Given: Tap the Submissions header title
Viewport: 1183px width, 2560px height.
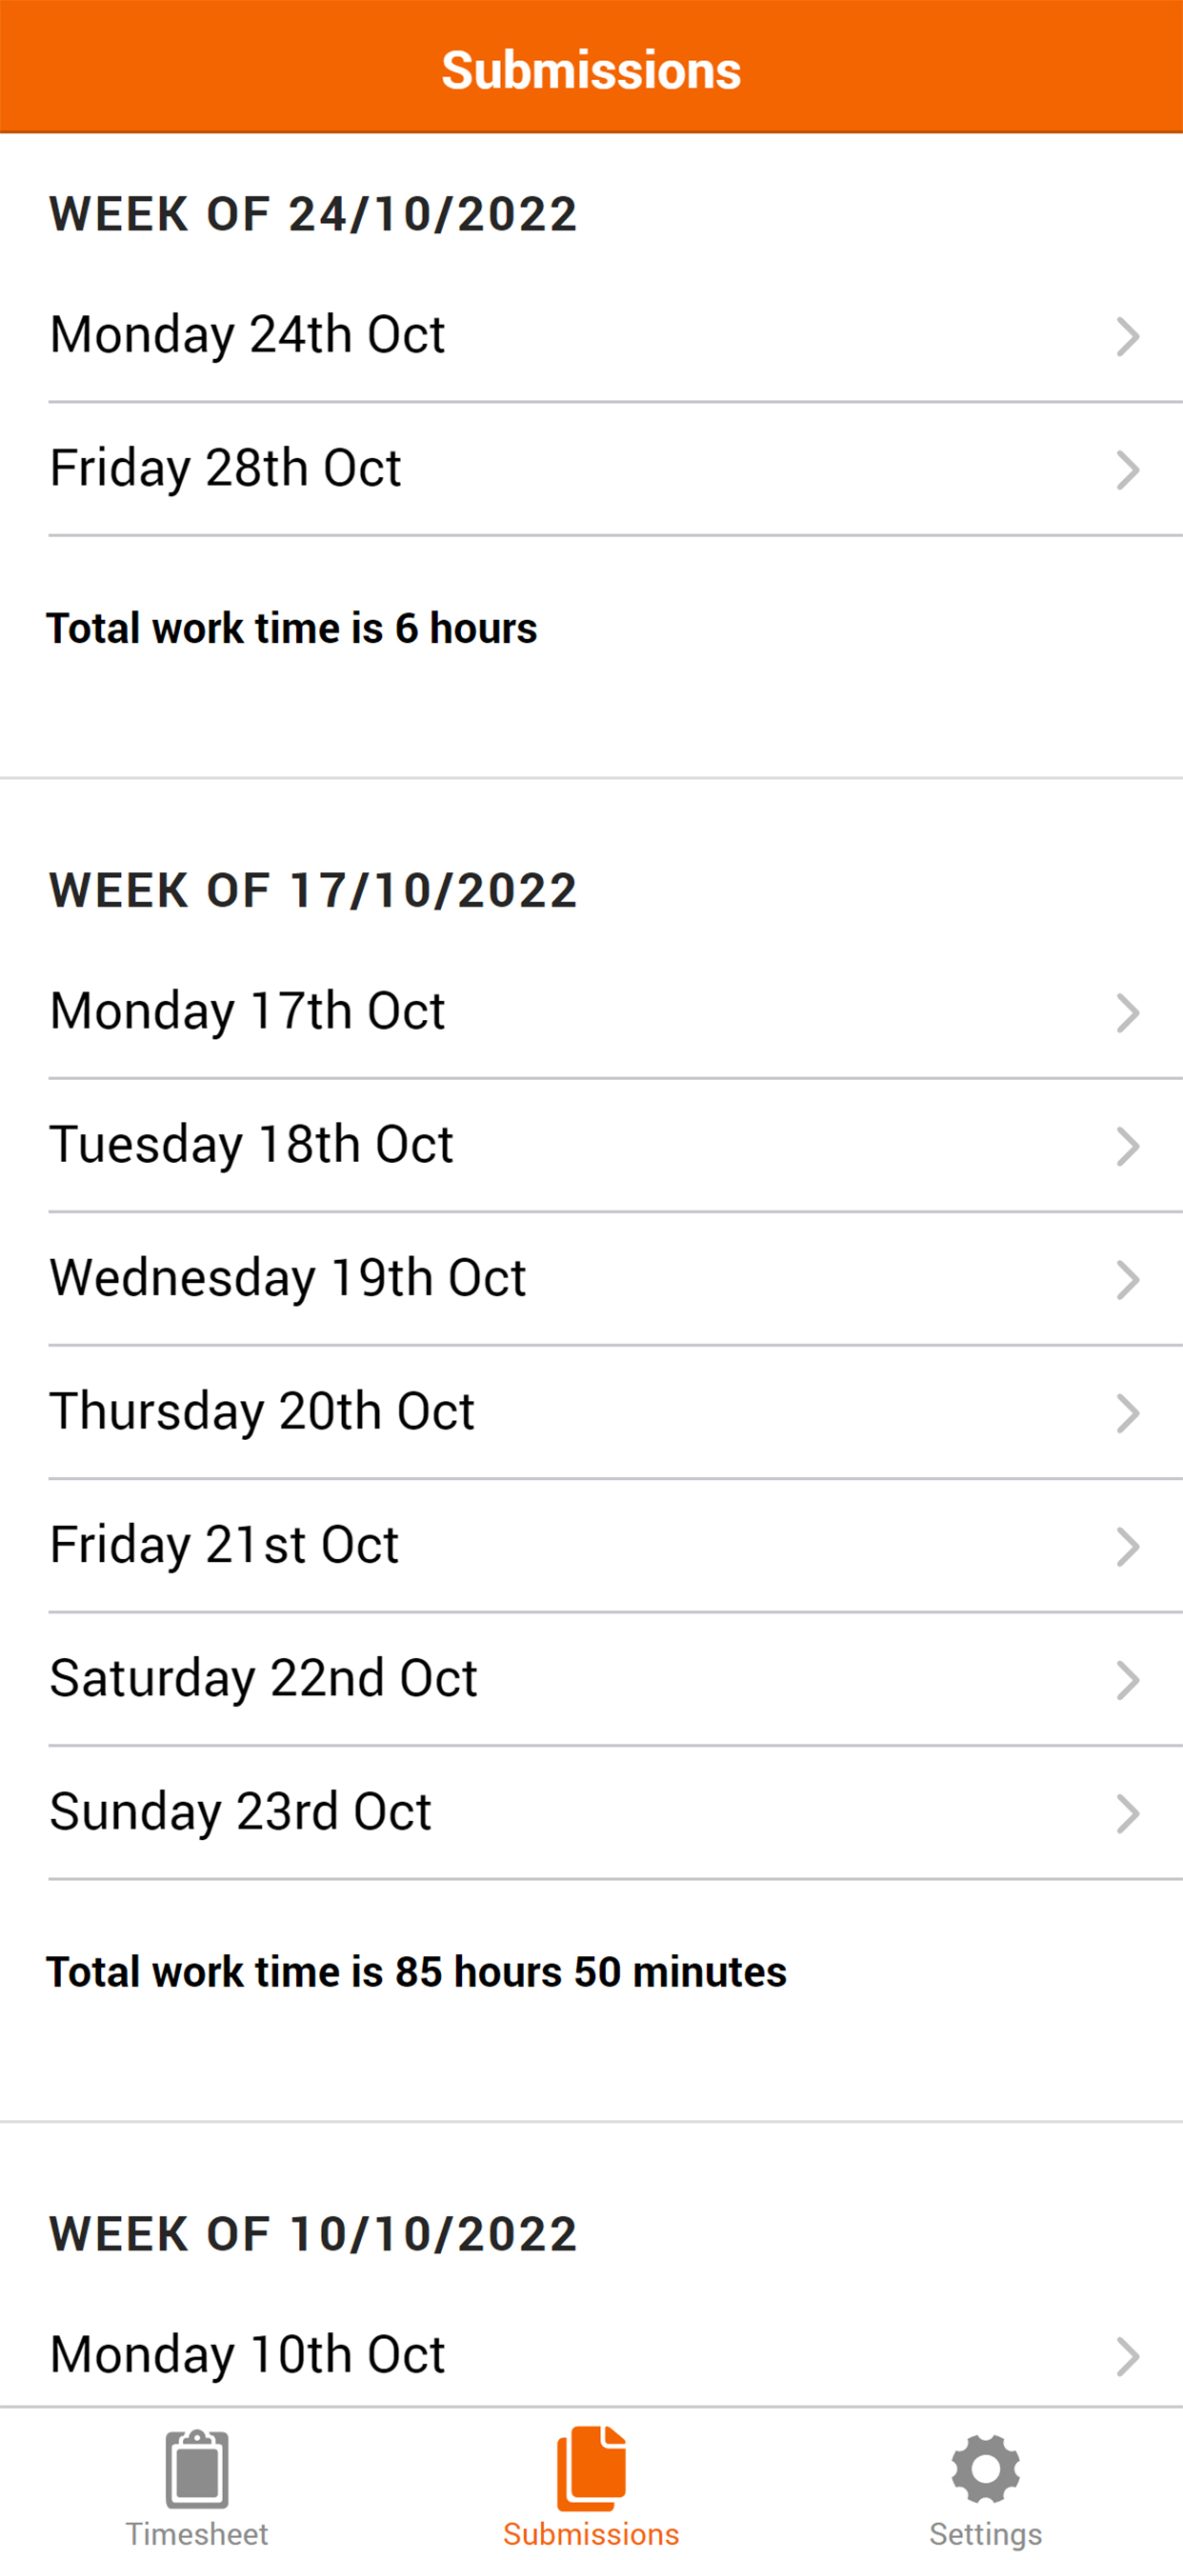Looking at the screenshot, I should click(591, 70).
